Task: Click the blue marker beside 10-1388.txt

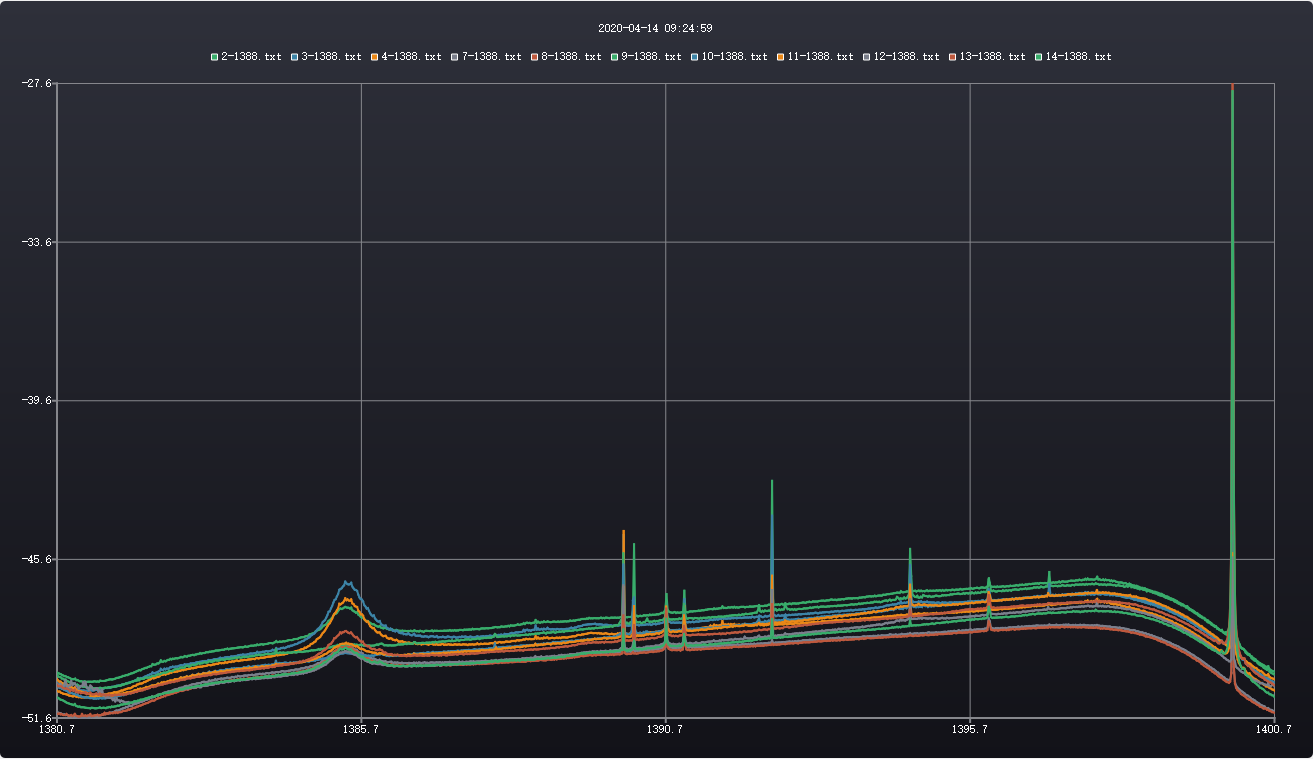Action: 695,57
